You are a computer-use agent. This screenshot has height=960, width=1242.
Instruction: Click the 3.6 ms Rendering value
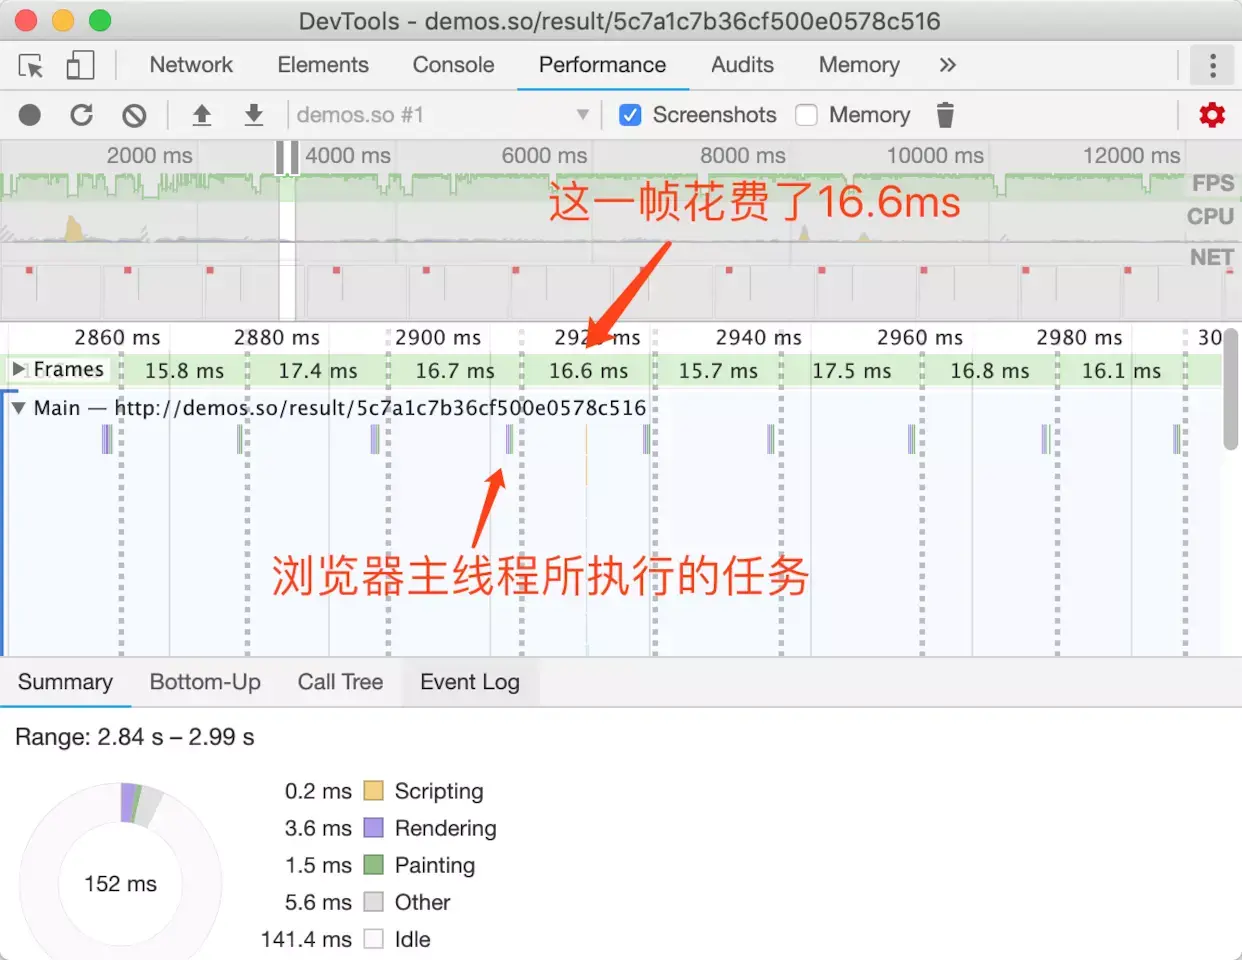click(x=318, y=828)
